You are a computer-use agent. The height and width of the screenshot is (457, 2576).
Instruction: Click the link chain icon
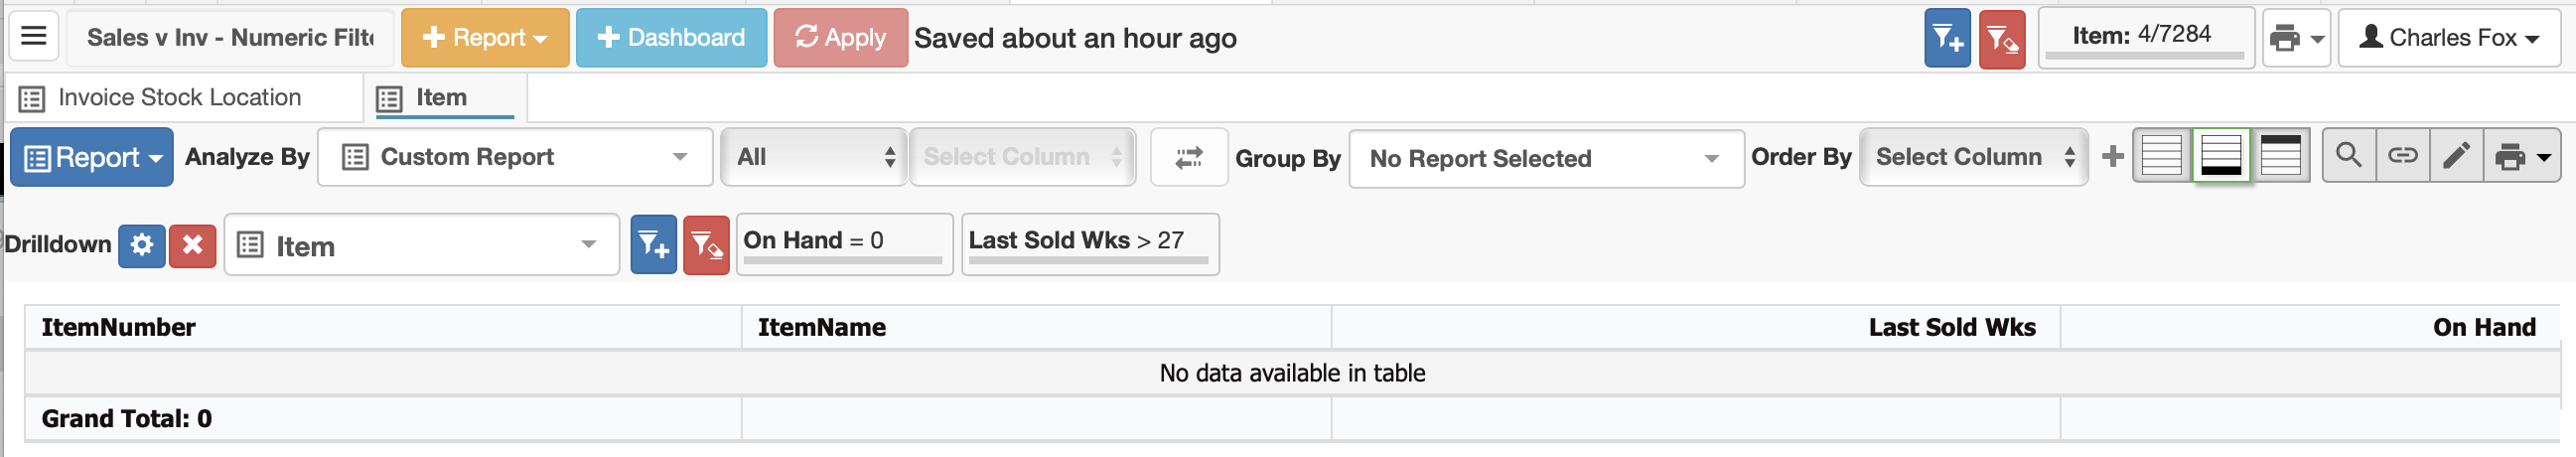2402,156
